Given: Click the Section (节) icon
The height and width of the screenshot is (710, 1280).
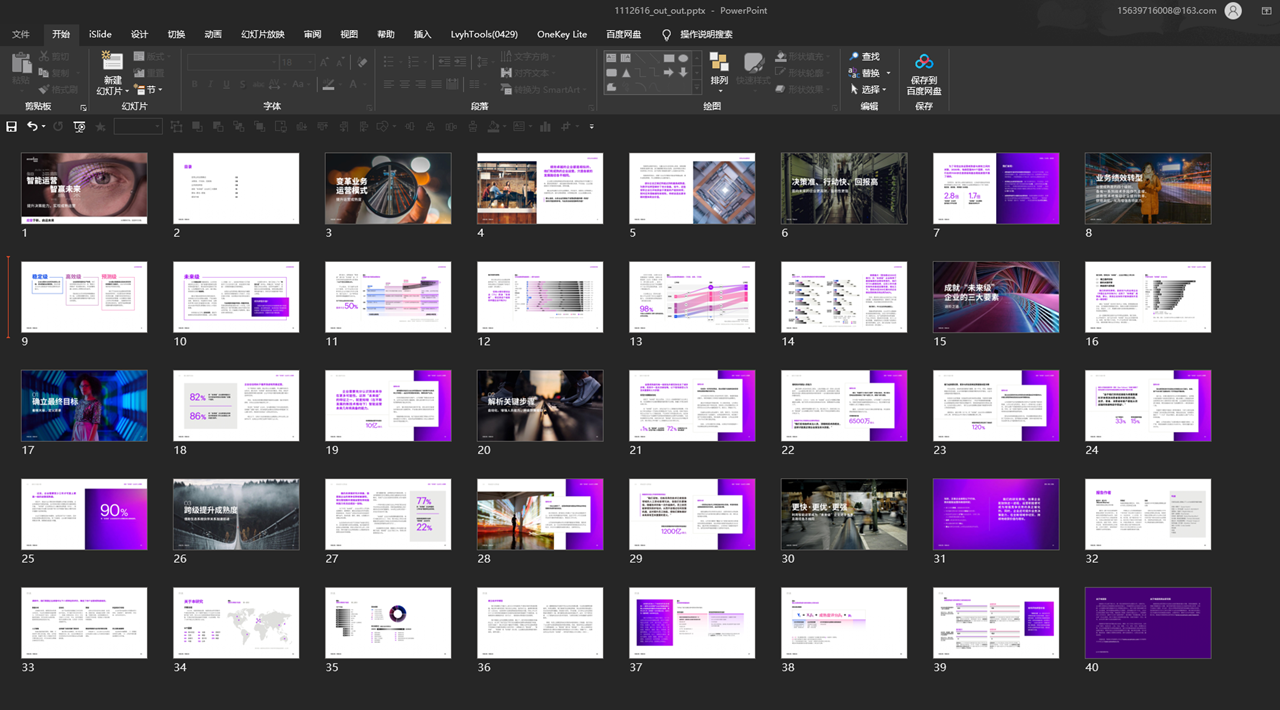Looking at the screenshot, I should 140,90.
